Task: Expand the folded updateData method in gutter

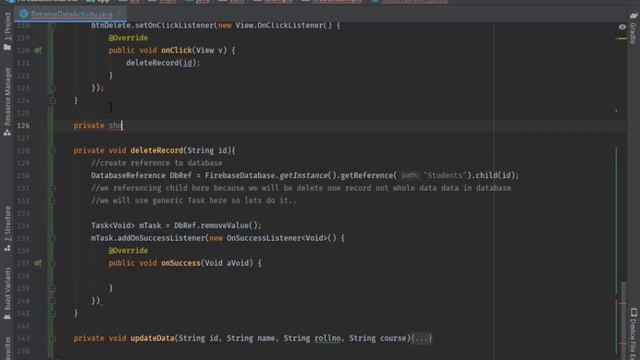Action: (53, 338)
